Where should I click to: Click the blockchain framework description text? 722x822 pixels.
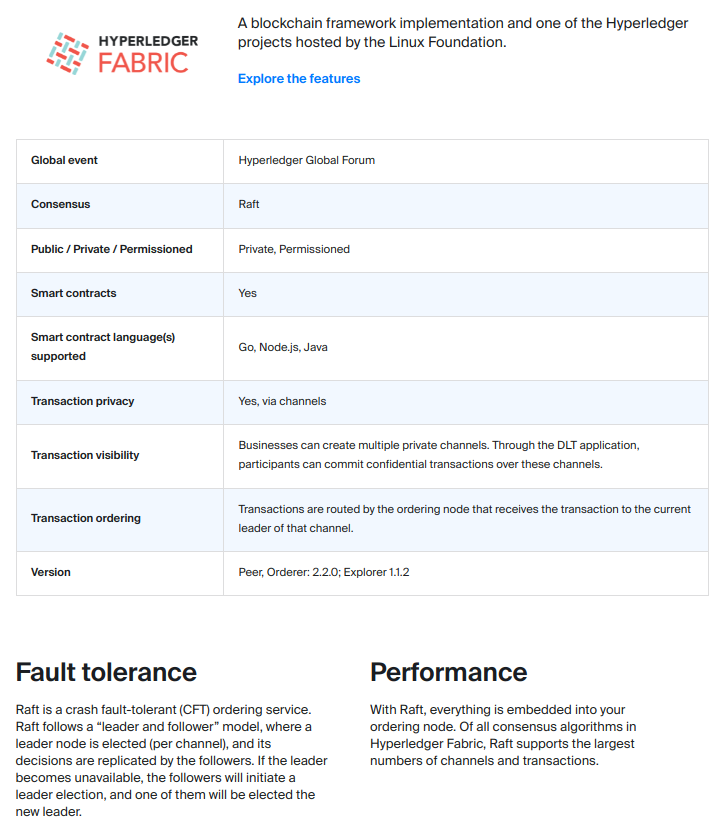coord(463,33)
